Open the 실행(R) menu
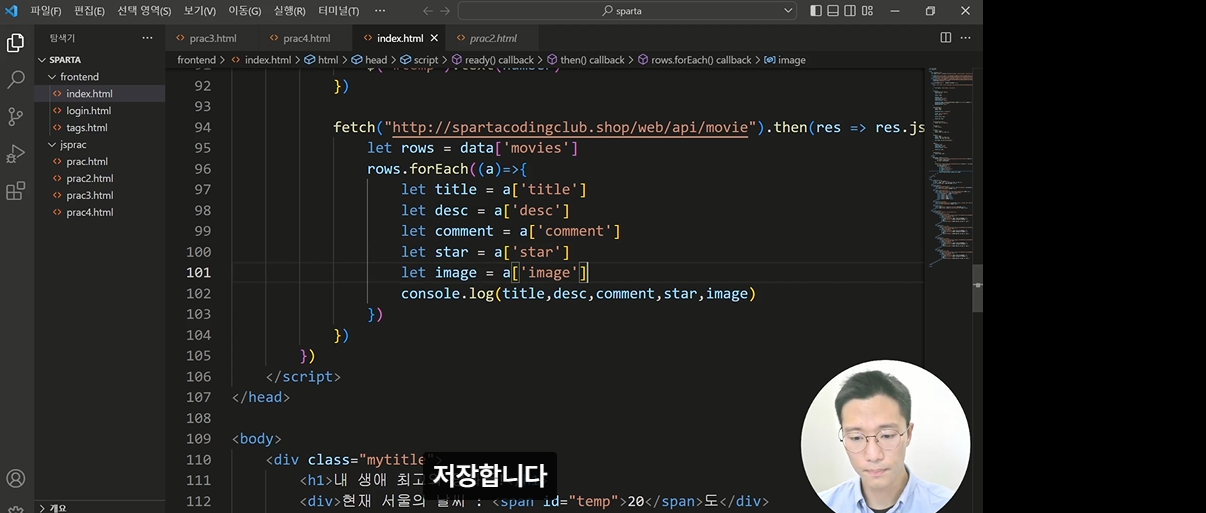Viewport: 1206px width, 513px height. [x=290, y=11]
